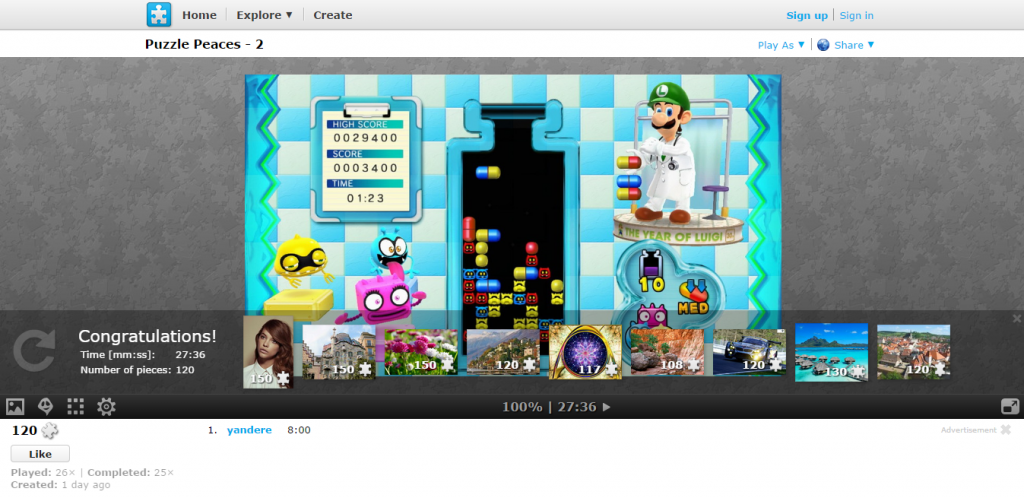
Task: Click the Like button
Action: pos(40,454)
